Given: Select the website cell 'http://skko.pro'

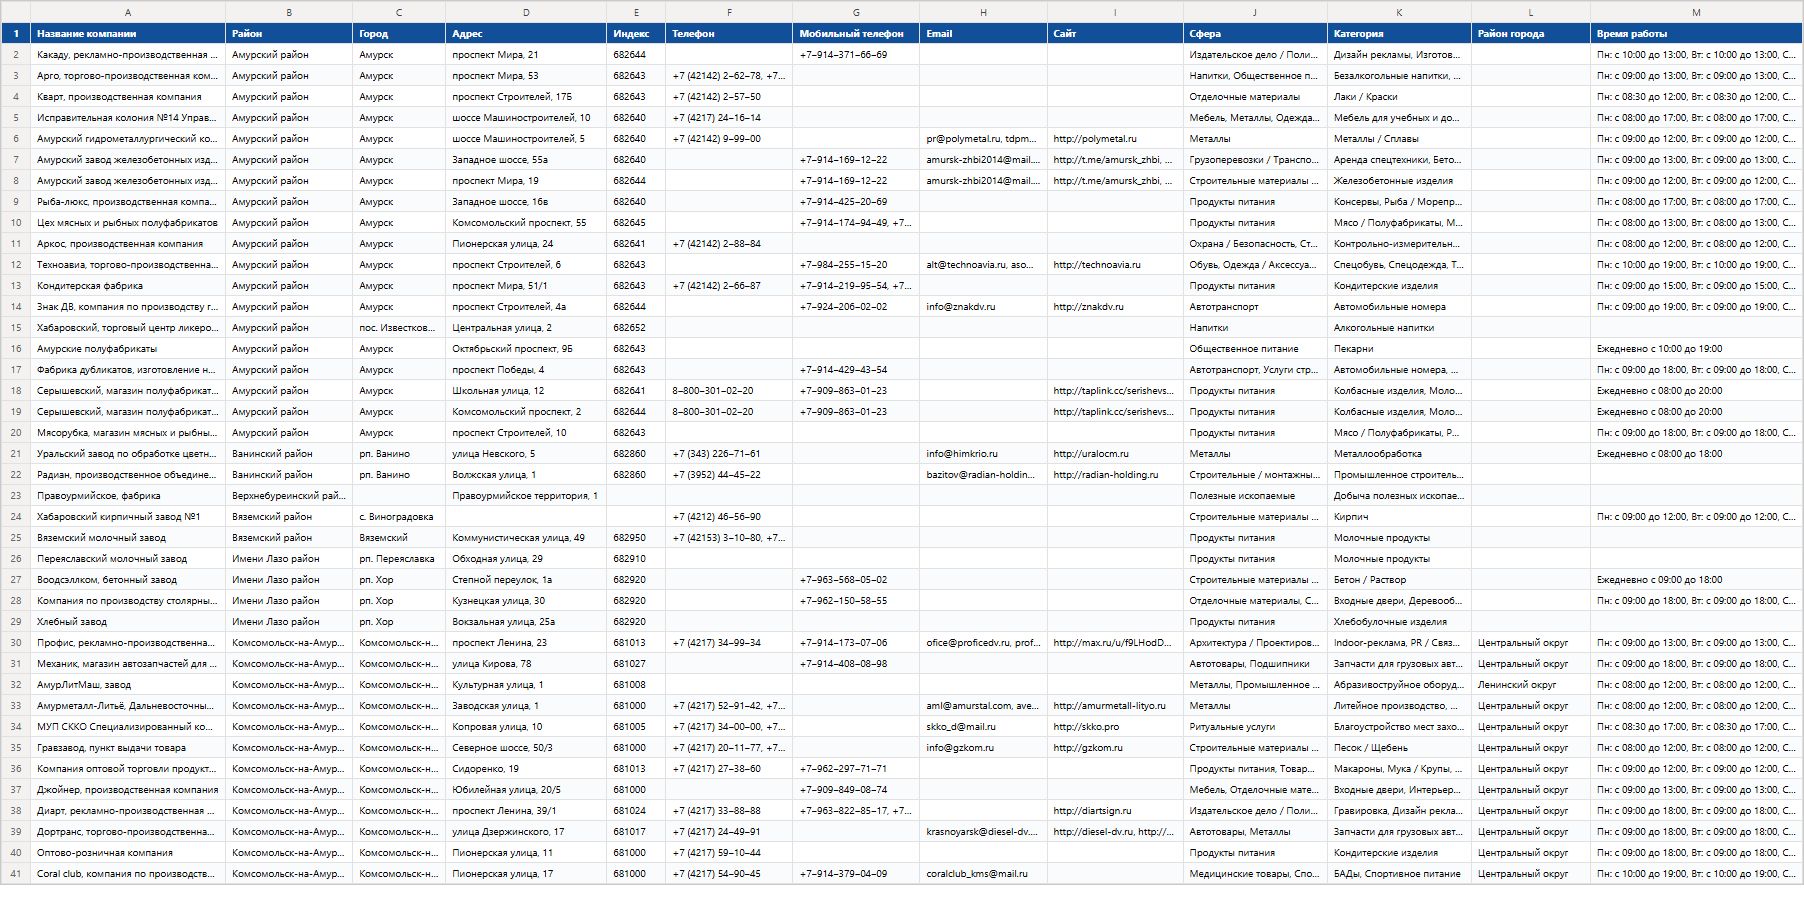Looking at the screenshot, I should point(1115,727).
